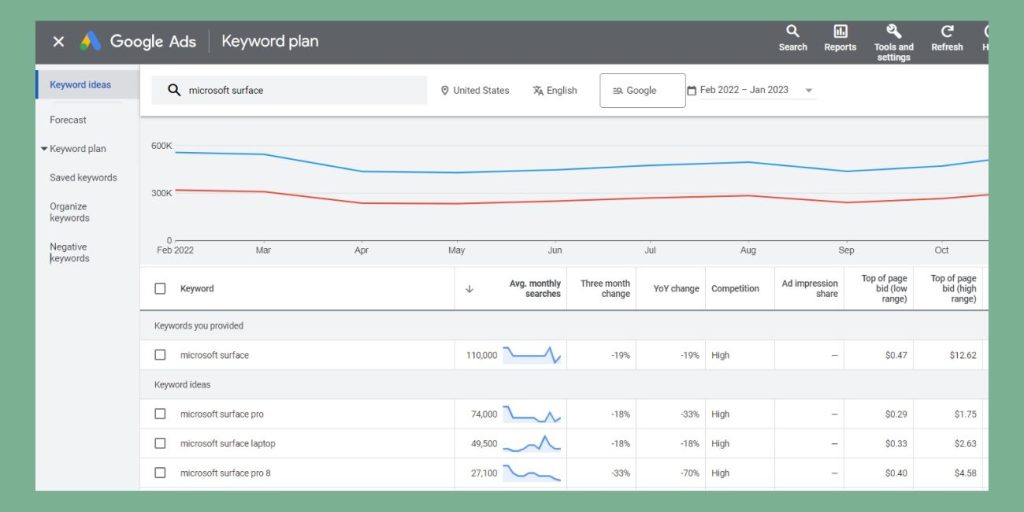This screenshot has width=1024, height=512.
Task: Collapse the Keyword plan sidebar section
Action: (44, 149)
